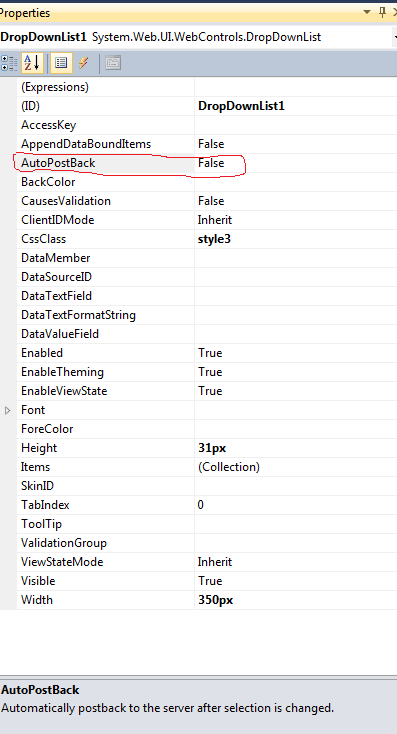Image resolution: width=397 pixels, height=734 pixels.
Task: Click the BackColor value field
Action: (296, 182)
